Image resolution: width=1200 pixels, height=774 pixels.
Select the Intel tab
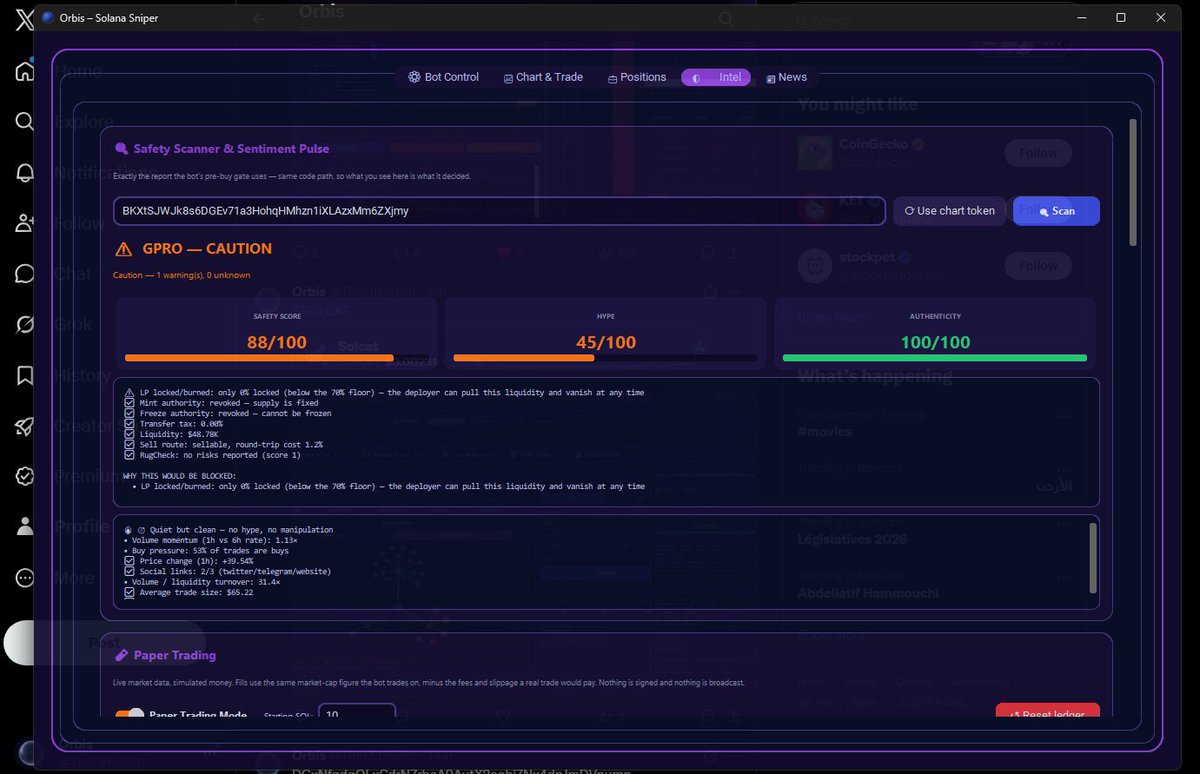(716, 77)
